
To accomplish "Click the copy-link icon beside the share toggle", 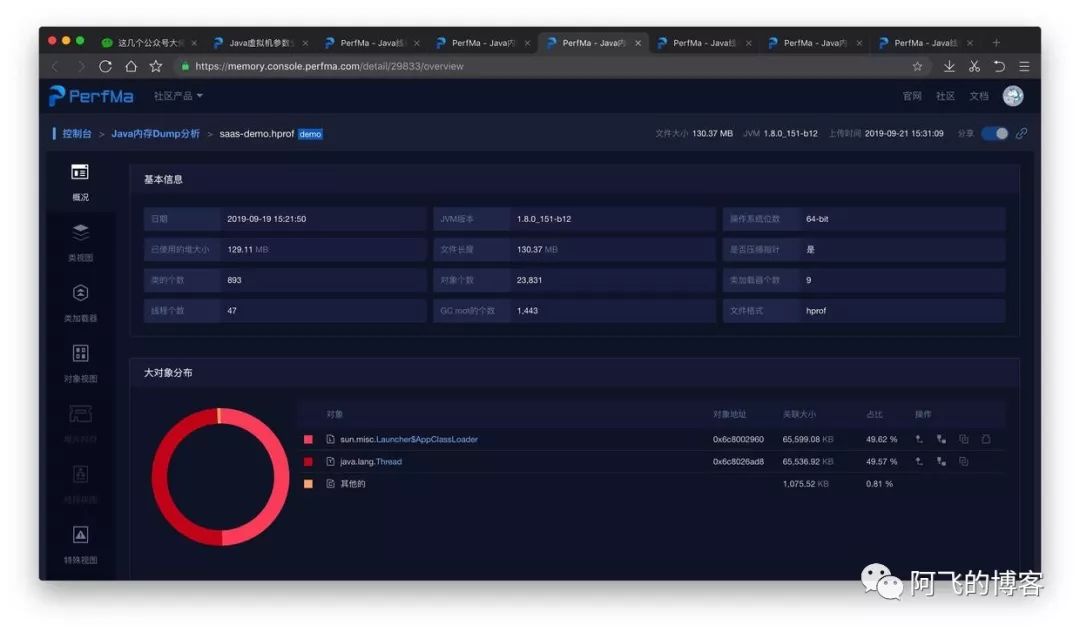I will tap(1021, 133).
